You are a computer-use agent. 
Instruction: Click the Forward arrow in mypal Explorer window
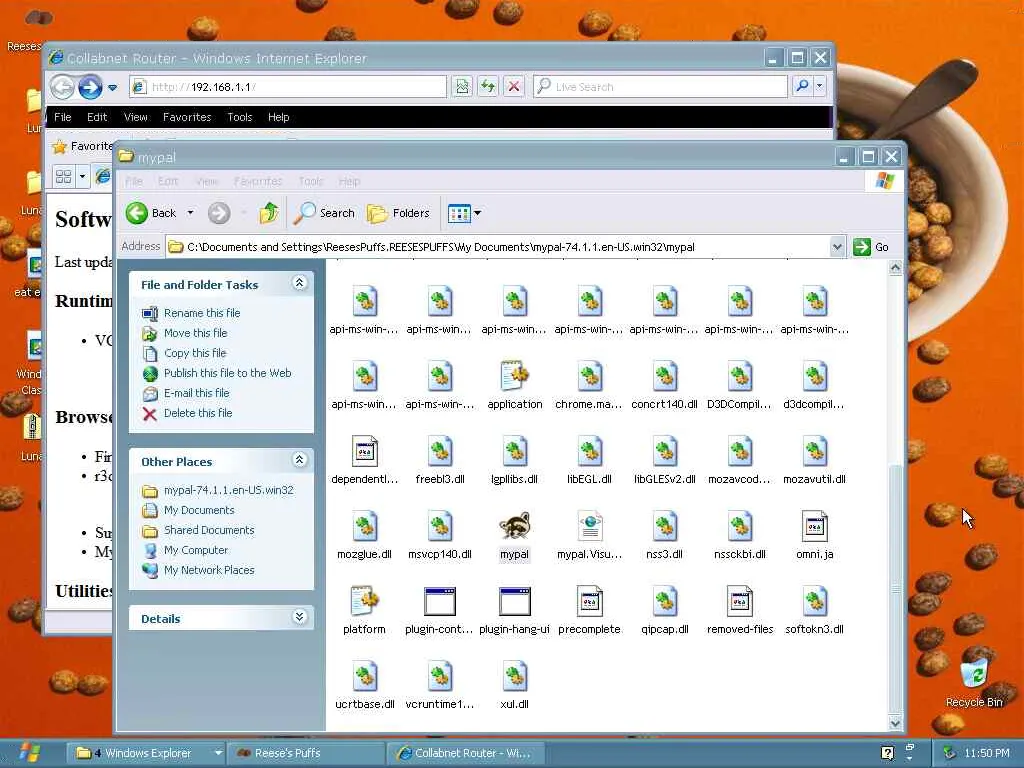tap(219, 213)
